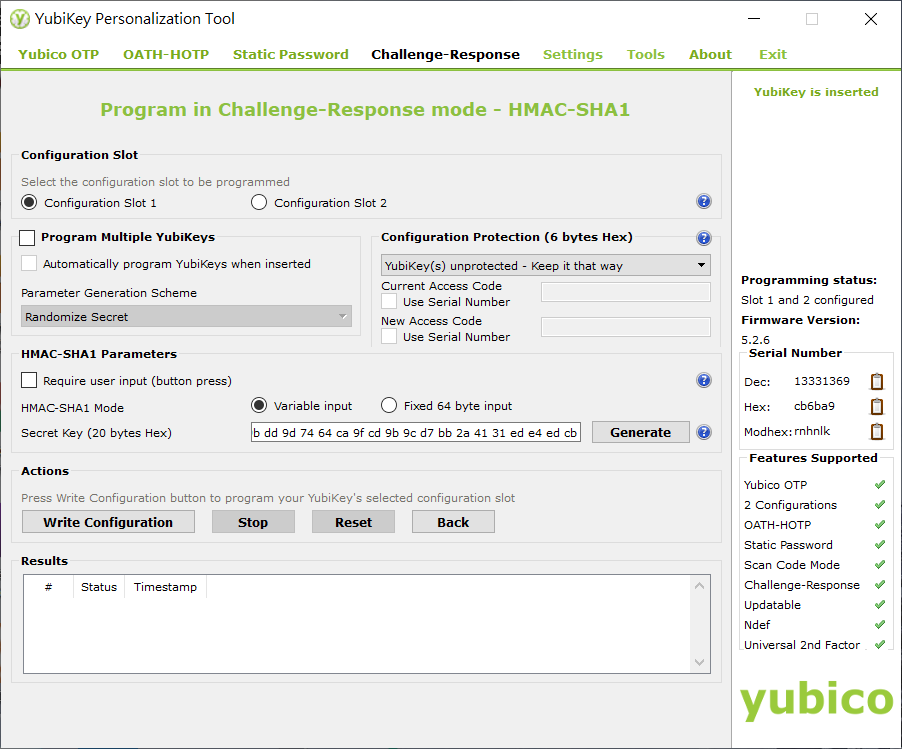Viewport: 902px width, 749px height.
Task: Switch to Yubico OTP tab
Action: [x=59, y=55]
